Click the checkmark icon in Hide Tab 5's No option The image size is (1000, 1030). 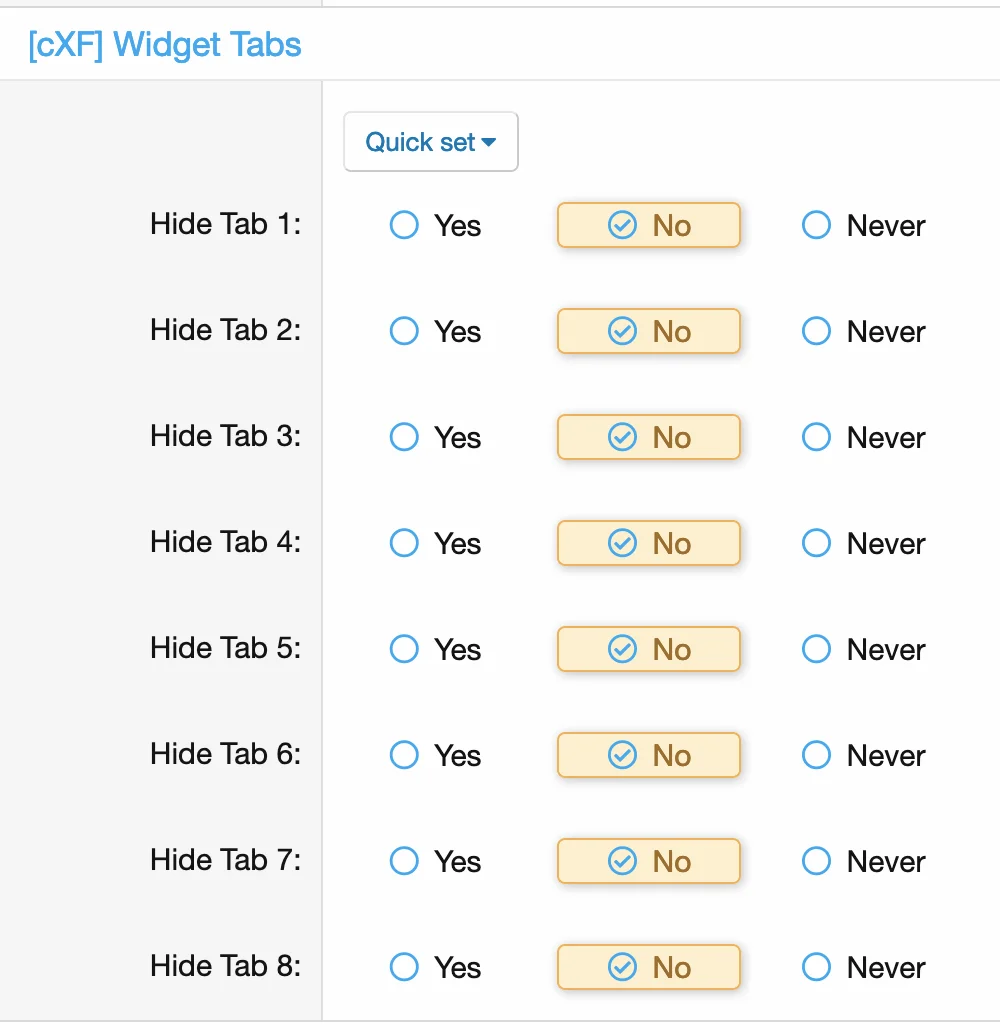[622, 649]
